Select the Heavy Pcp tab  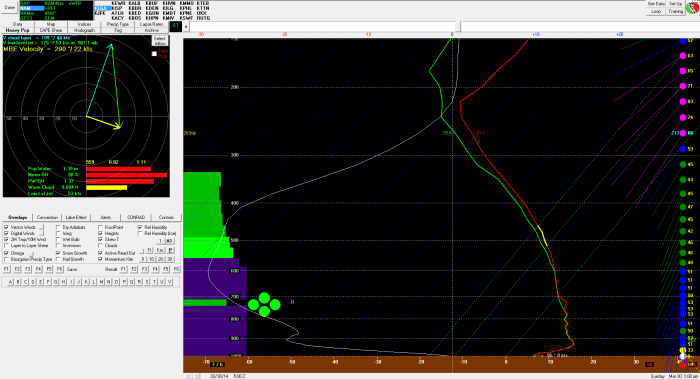(17, 30)
